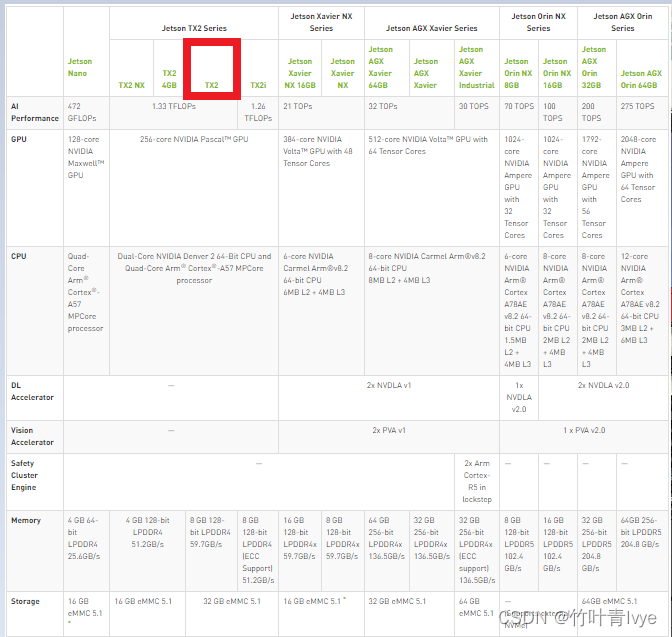Open Jetson Xavier NX 16GB link
The image size is (672, 637).
[300, 73]
